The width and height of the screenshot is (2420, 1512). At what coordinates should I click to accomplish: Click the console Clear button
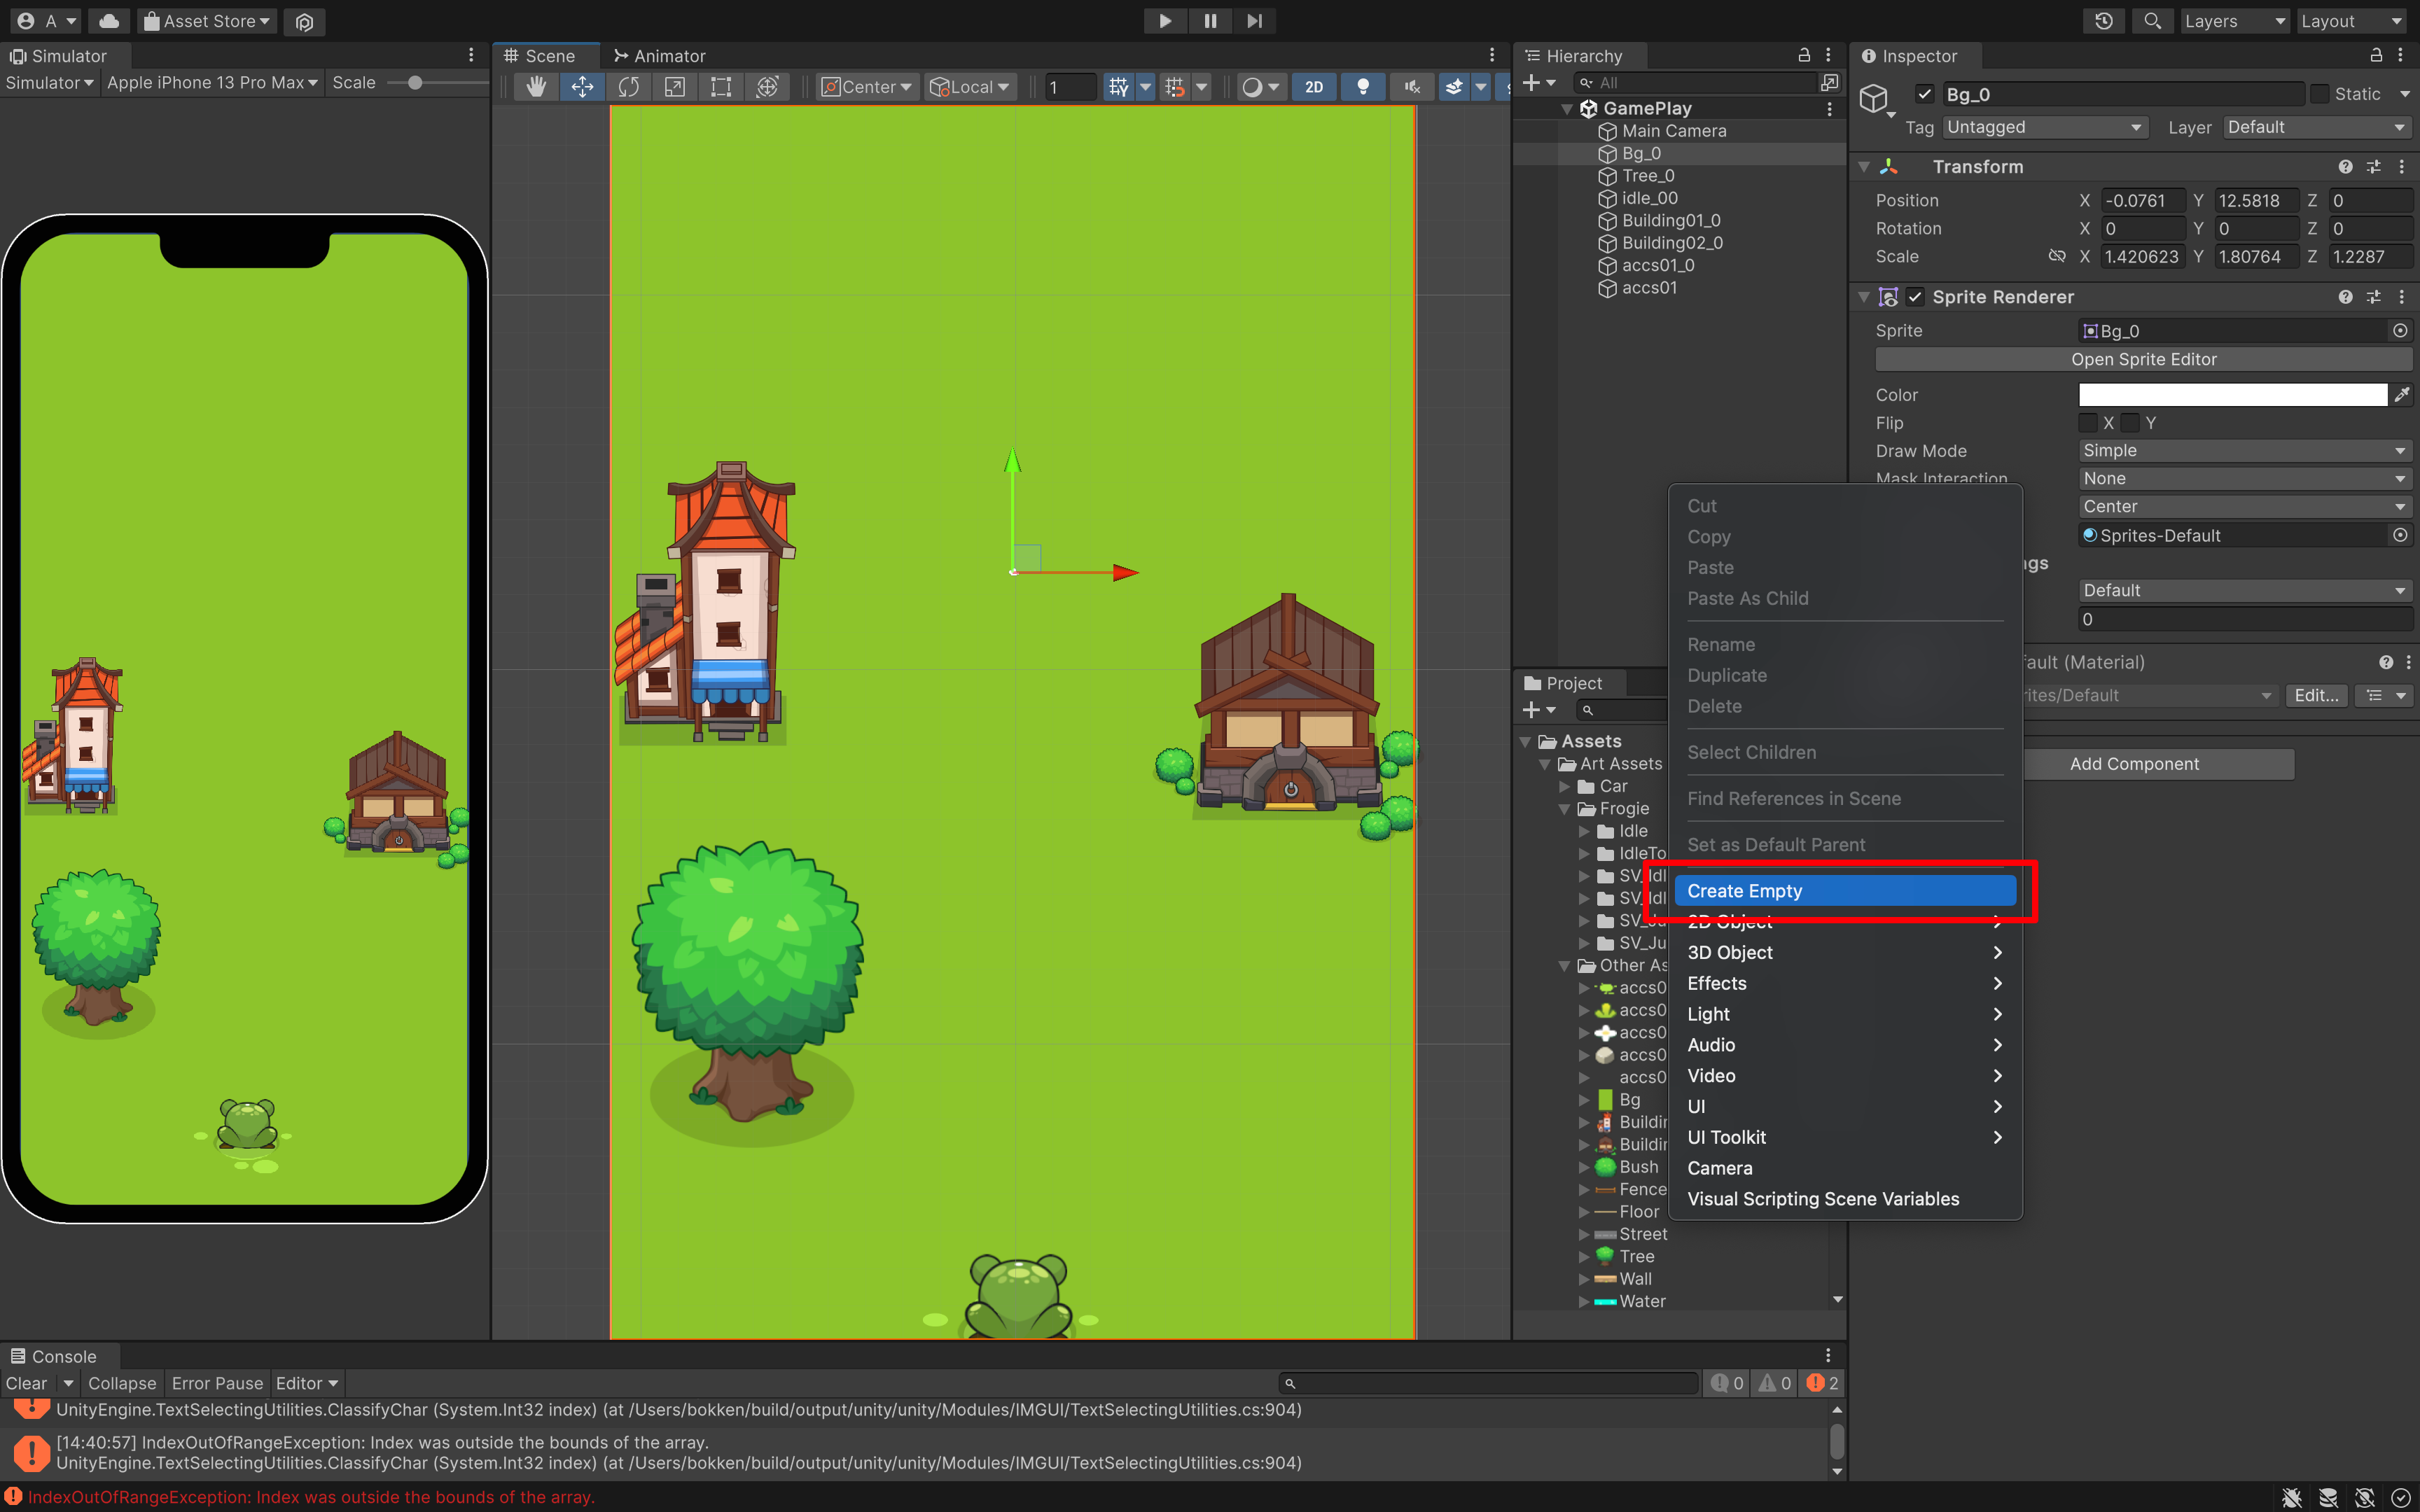pos(26,1383)
